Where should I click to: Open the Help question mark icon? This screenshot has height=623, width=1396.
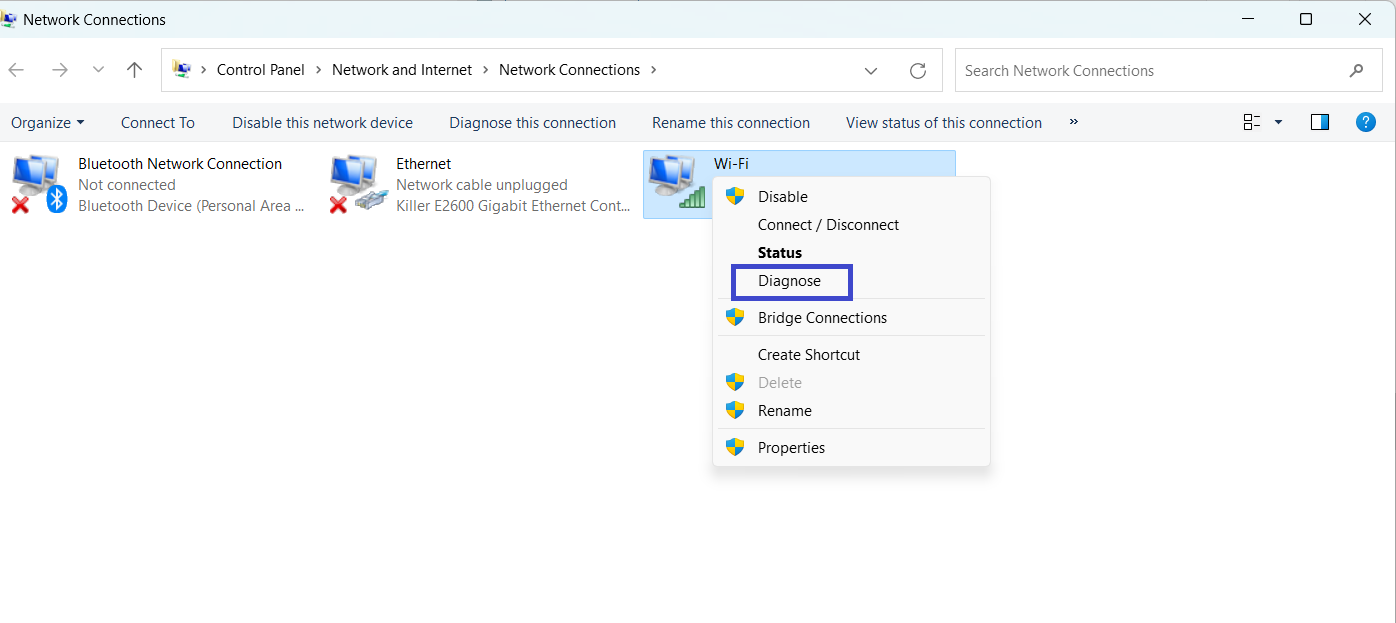point(1365,122)
